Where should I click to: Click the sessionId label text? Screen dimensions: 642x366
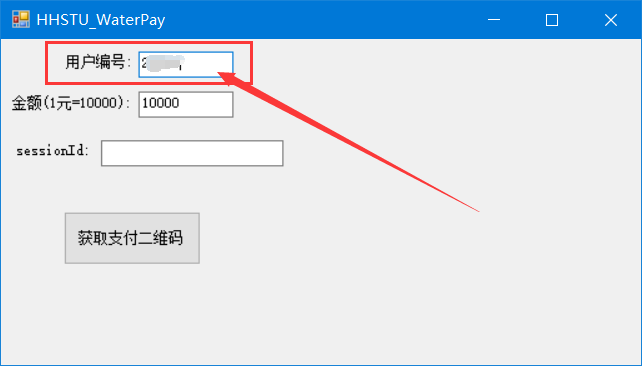[52, 151]
